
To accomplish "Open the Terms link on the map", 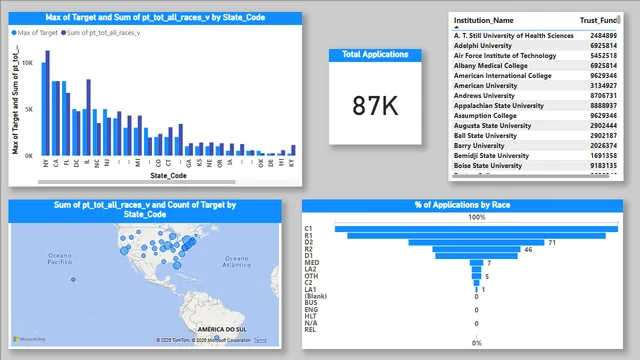I will (260, 340).
